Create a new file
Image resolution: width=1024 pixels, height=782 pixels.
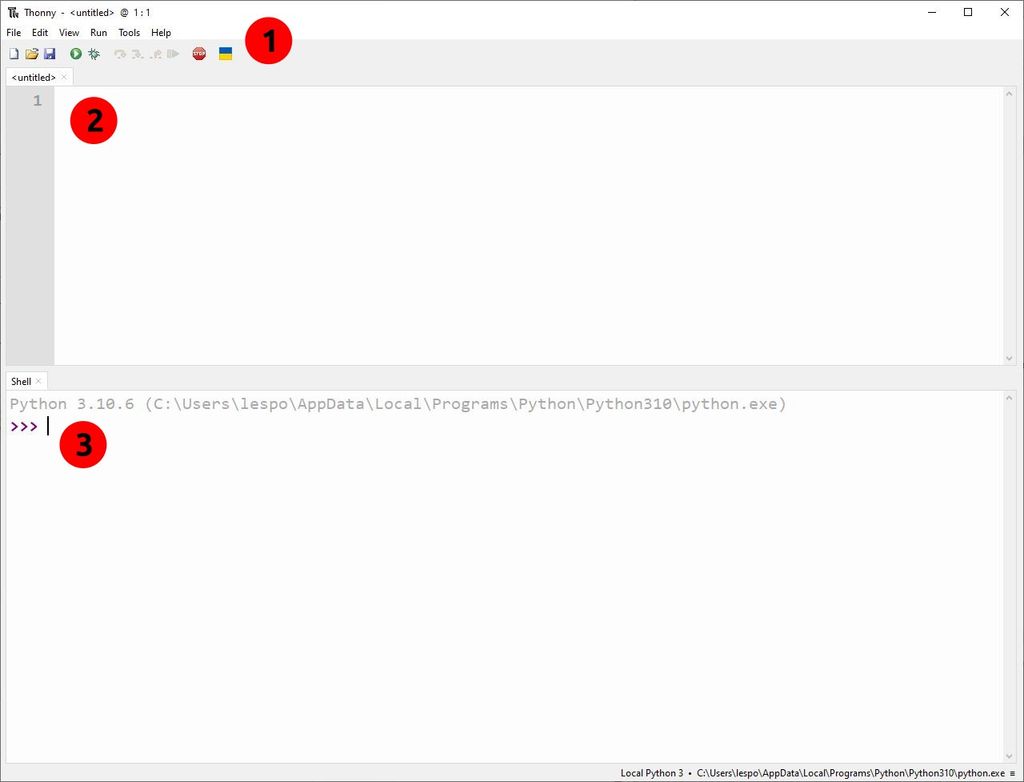(14, 53)
